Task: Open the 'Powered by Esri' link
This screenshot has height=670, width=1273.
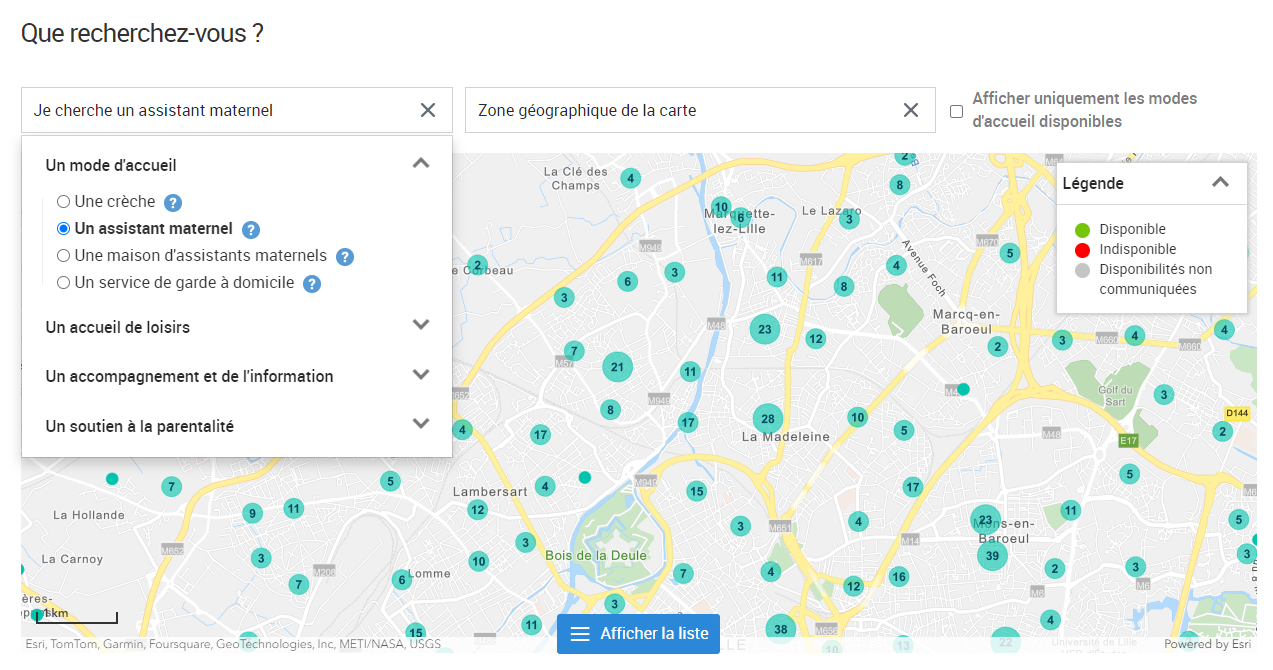Action: pyautogui.click(x=1207, y=644)
